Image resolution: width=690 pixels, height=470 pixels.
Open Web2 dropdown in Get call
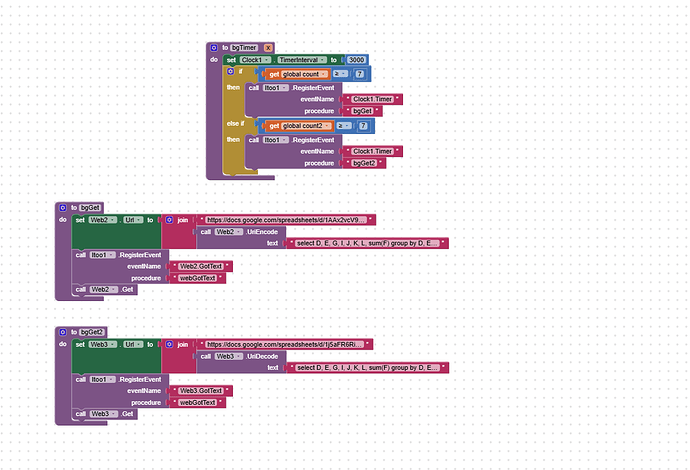pyautogui.click(x=104, y=290)
